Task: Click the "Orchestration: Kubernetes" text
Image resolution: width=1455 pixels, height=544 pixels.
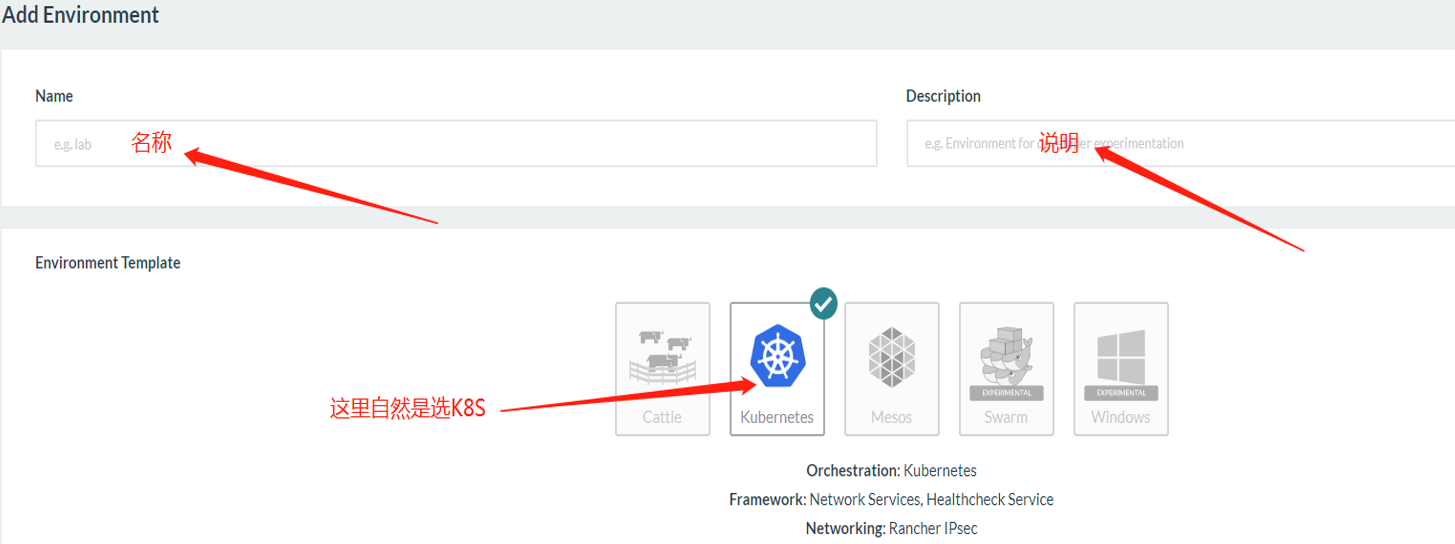Action: tap(891, 470)
